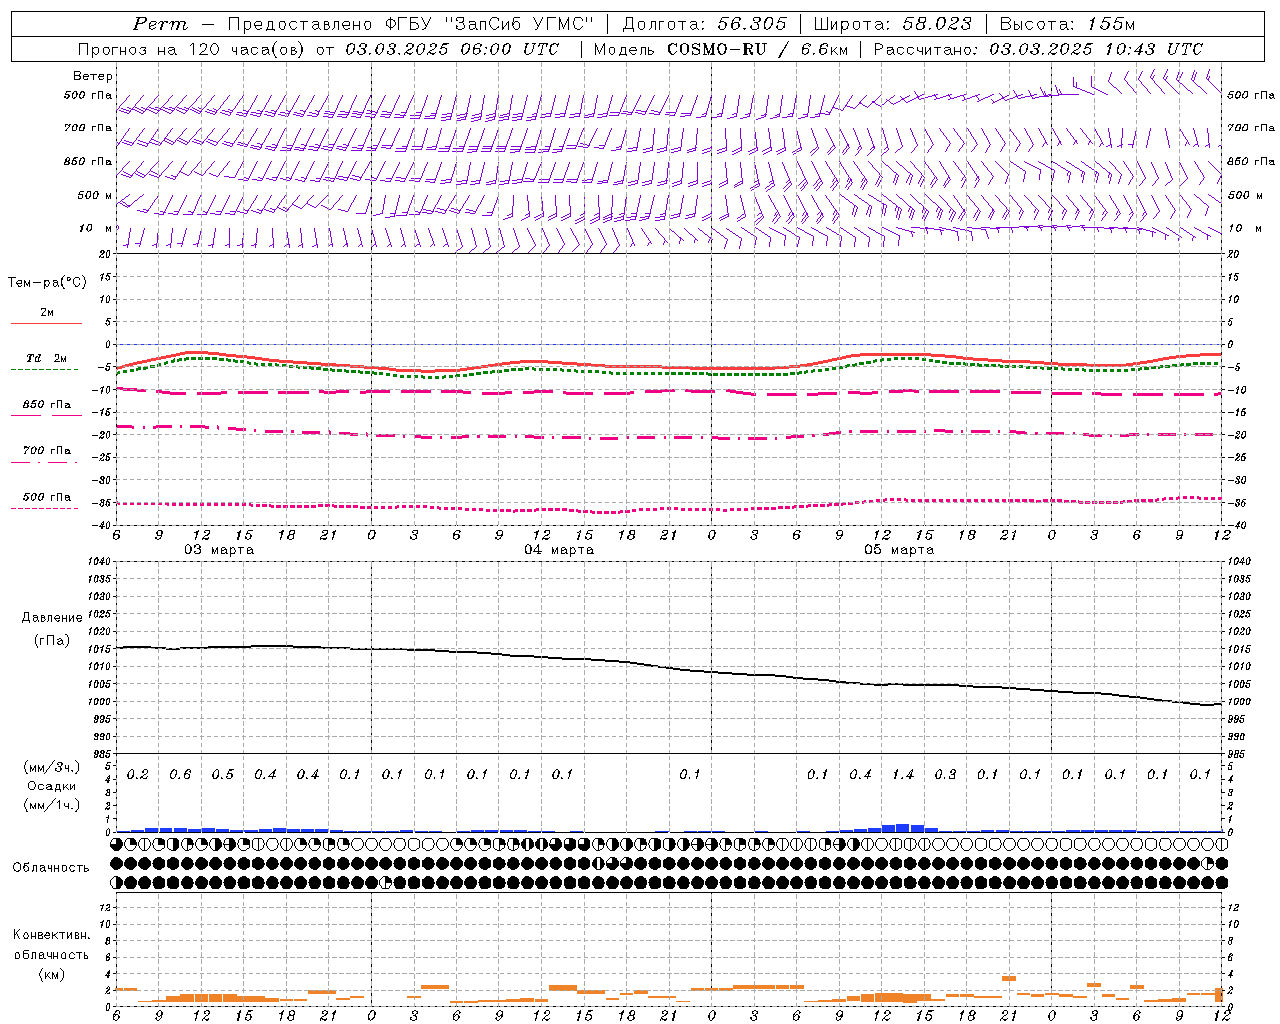Click the "Высота: 155м" elevation value
1280x1024 pixels.
tap(1067, 24)
